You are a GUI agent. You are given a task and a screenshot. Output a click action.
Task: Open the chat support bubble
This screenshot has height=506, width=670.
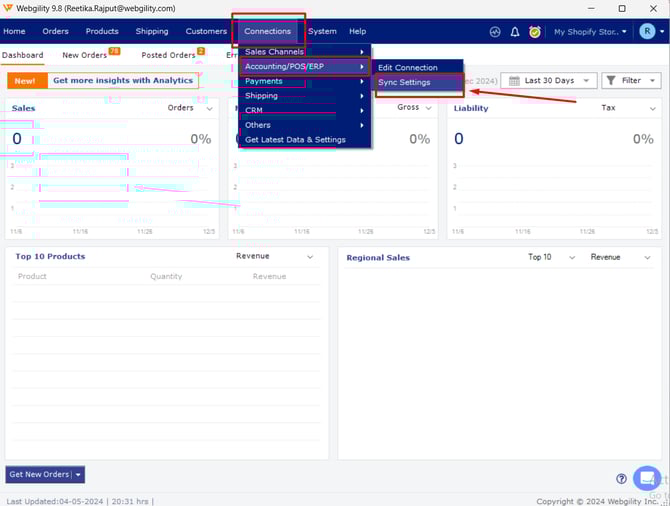[647, 477]
